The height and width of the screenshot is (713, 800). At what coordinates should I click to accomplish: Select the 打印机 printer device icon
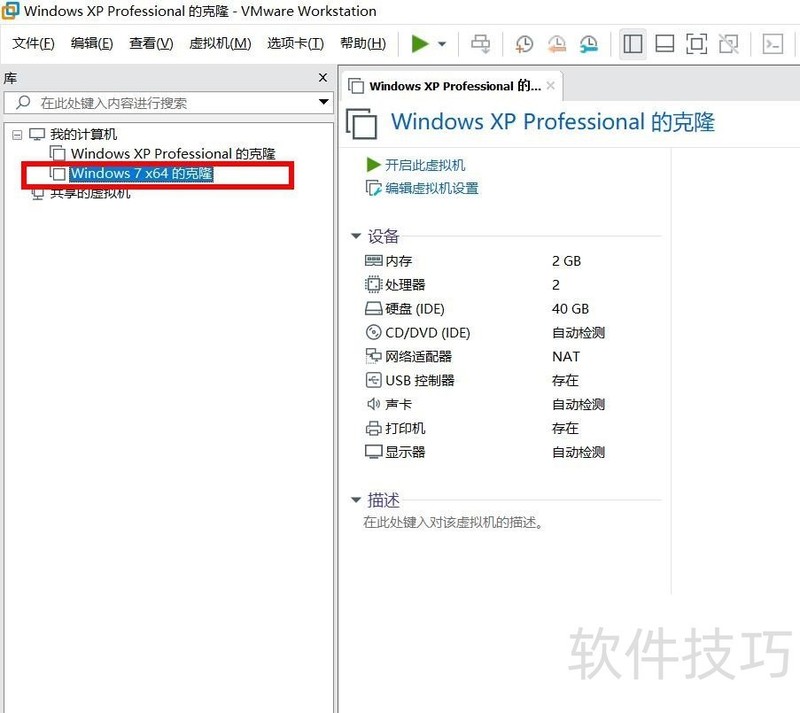[371, 428]
